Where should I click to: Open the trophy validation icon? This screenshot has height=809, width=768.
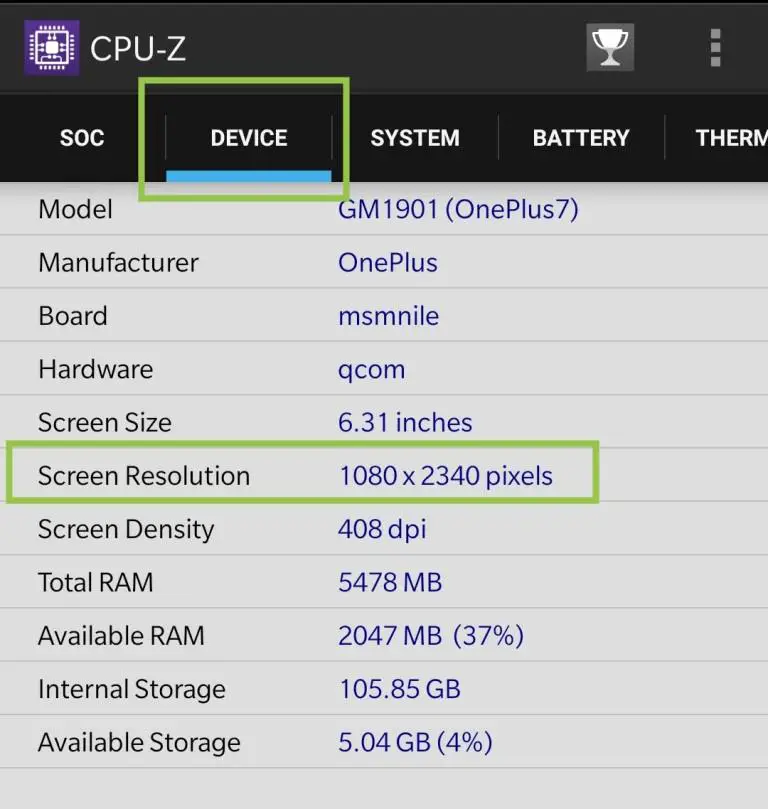pyautogui.click(x=610, y=47)
